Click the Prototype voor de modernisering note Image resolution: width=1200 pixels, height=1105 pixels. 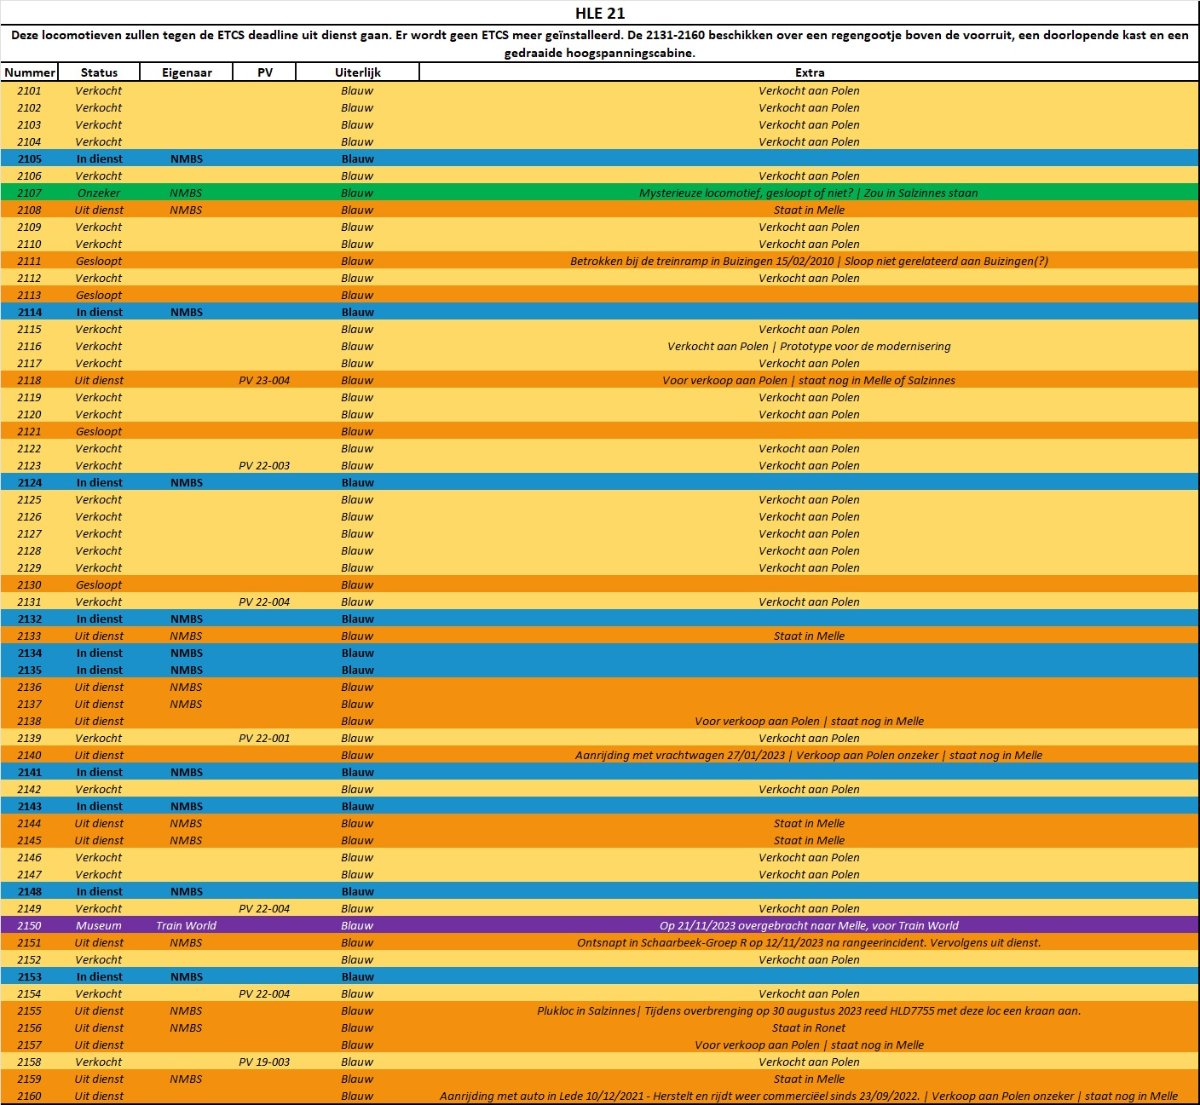[809, 346]
